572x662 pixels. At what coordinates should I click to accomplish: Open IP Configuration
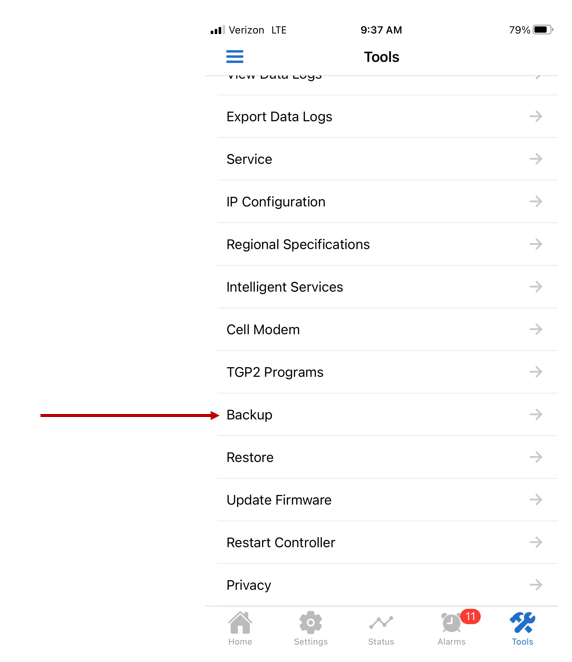[x=388, y=202]
